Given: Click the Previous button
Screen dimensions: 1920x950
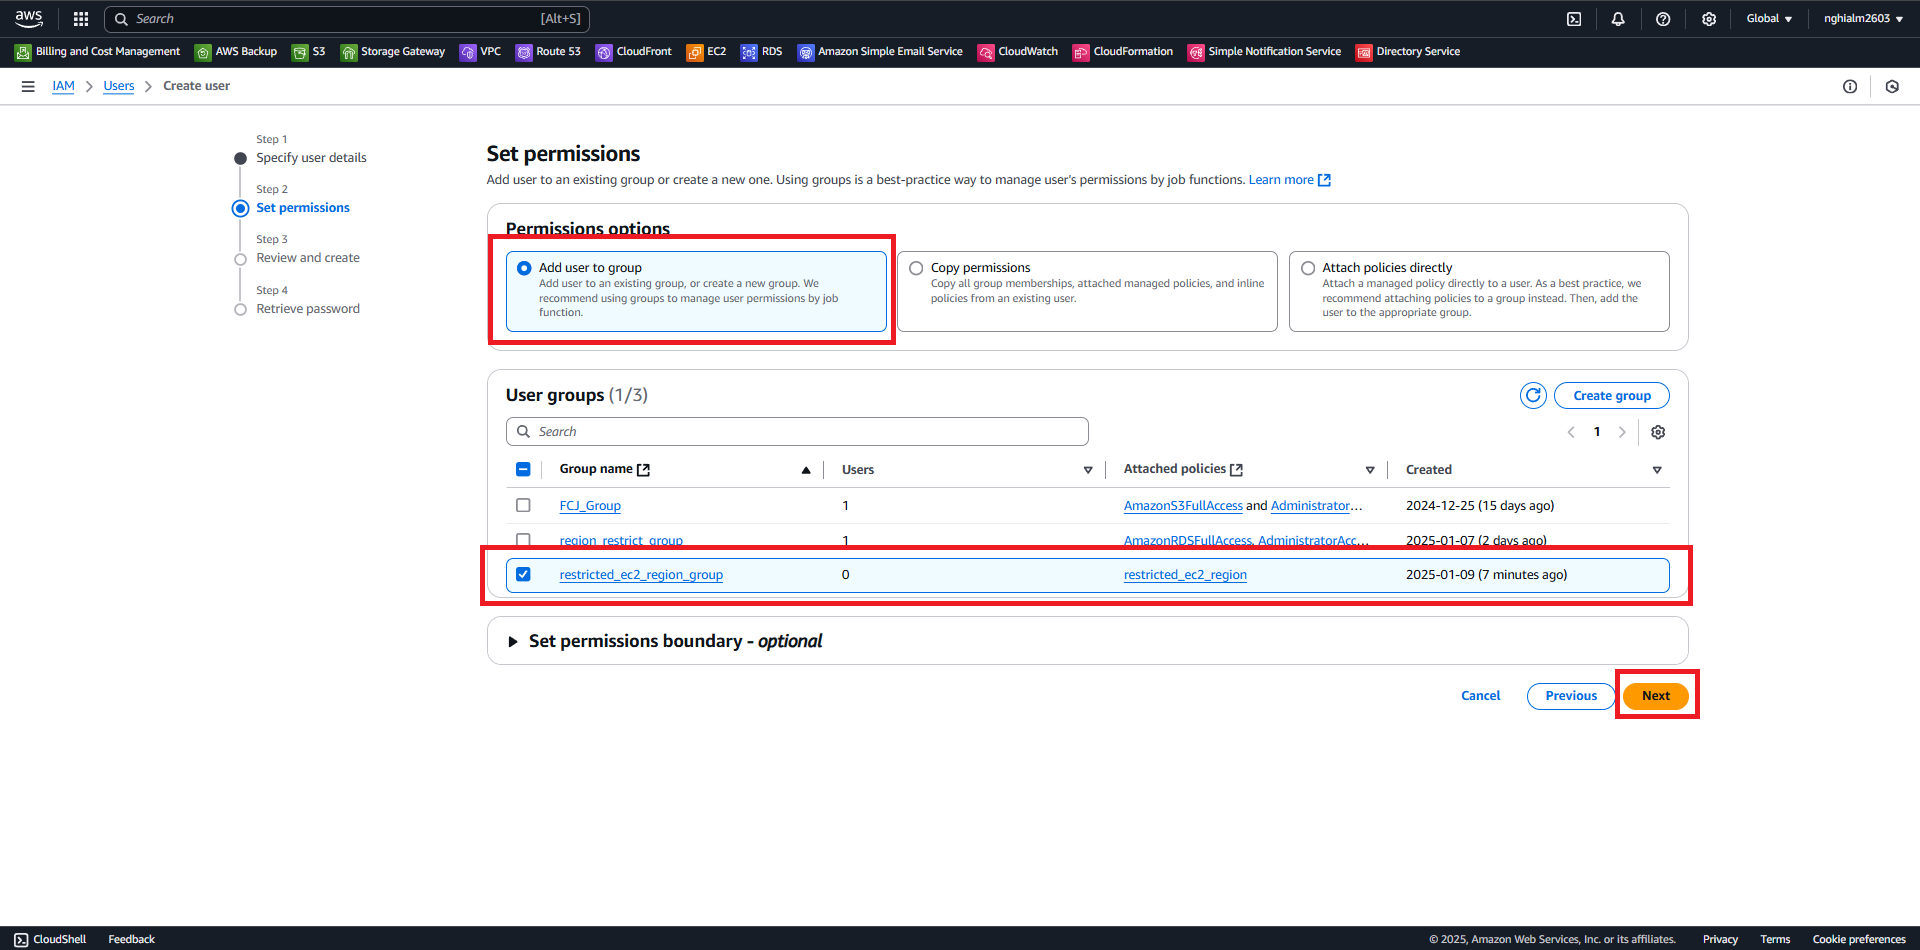Looking at the screenshot, I should pos(1571,696).
